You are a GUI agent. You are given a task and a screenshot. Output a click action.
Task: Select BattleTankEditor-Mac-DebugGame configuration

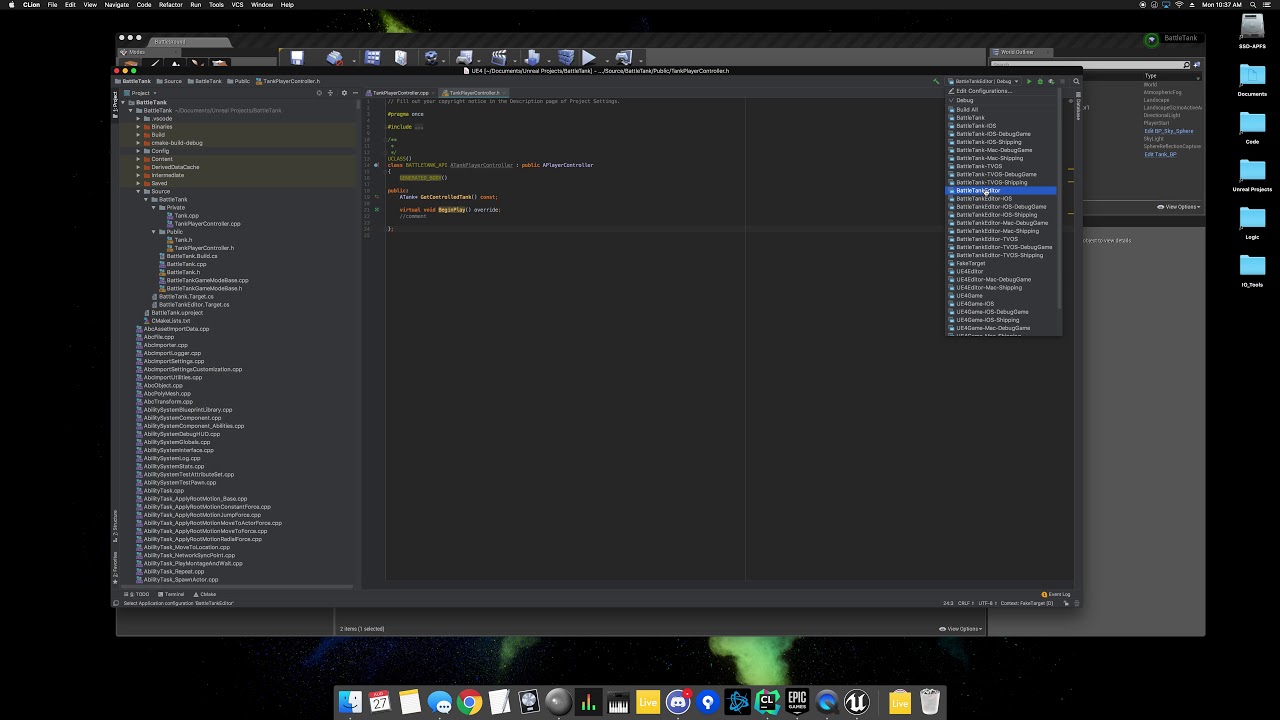coord(1001,223)
